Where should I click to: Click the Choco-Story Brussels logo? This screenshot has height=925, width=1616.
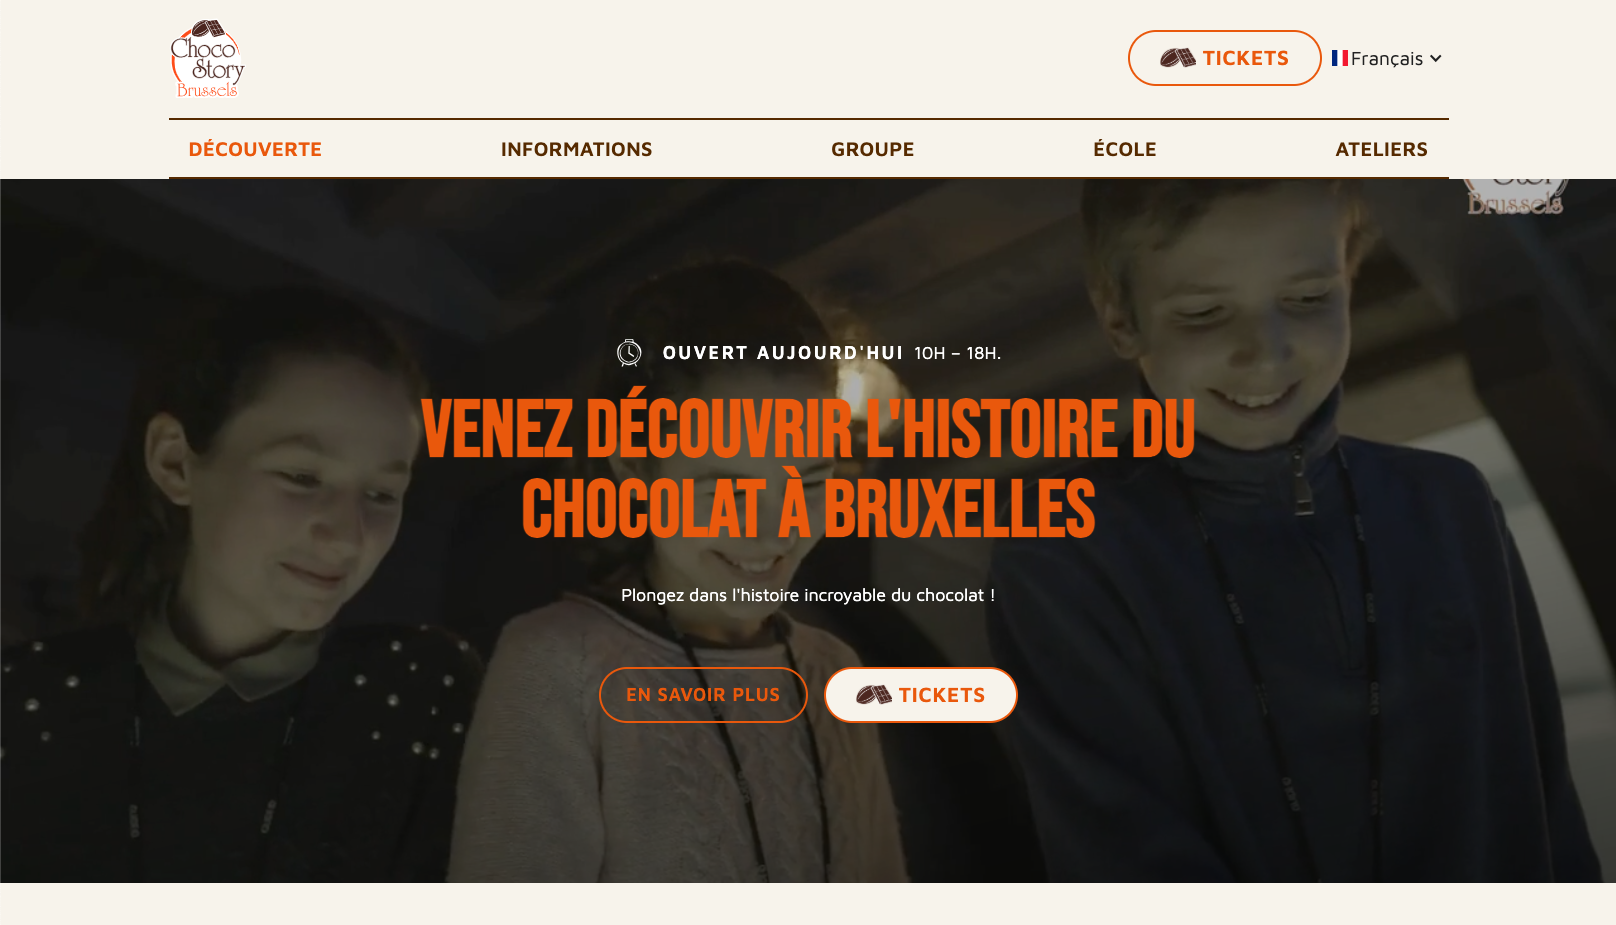[x=207, y=59]
